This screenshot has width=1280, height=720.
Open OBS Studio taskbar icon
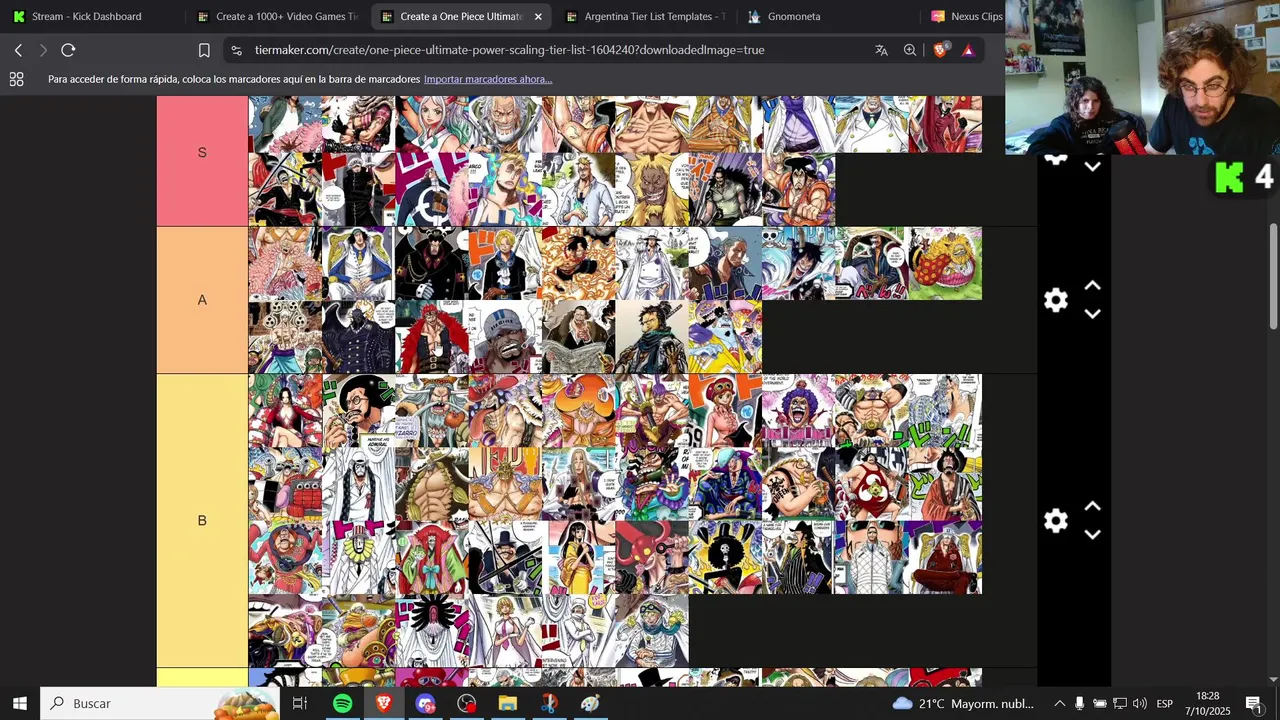466,703
